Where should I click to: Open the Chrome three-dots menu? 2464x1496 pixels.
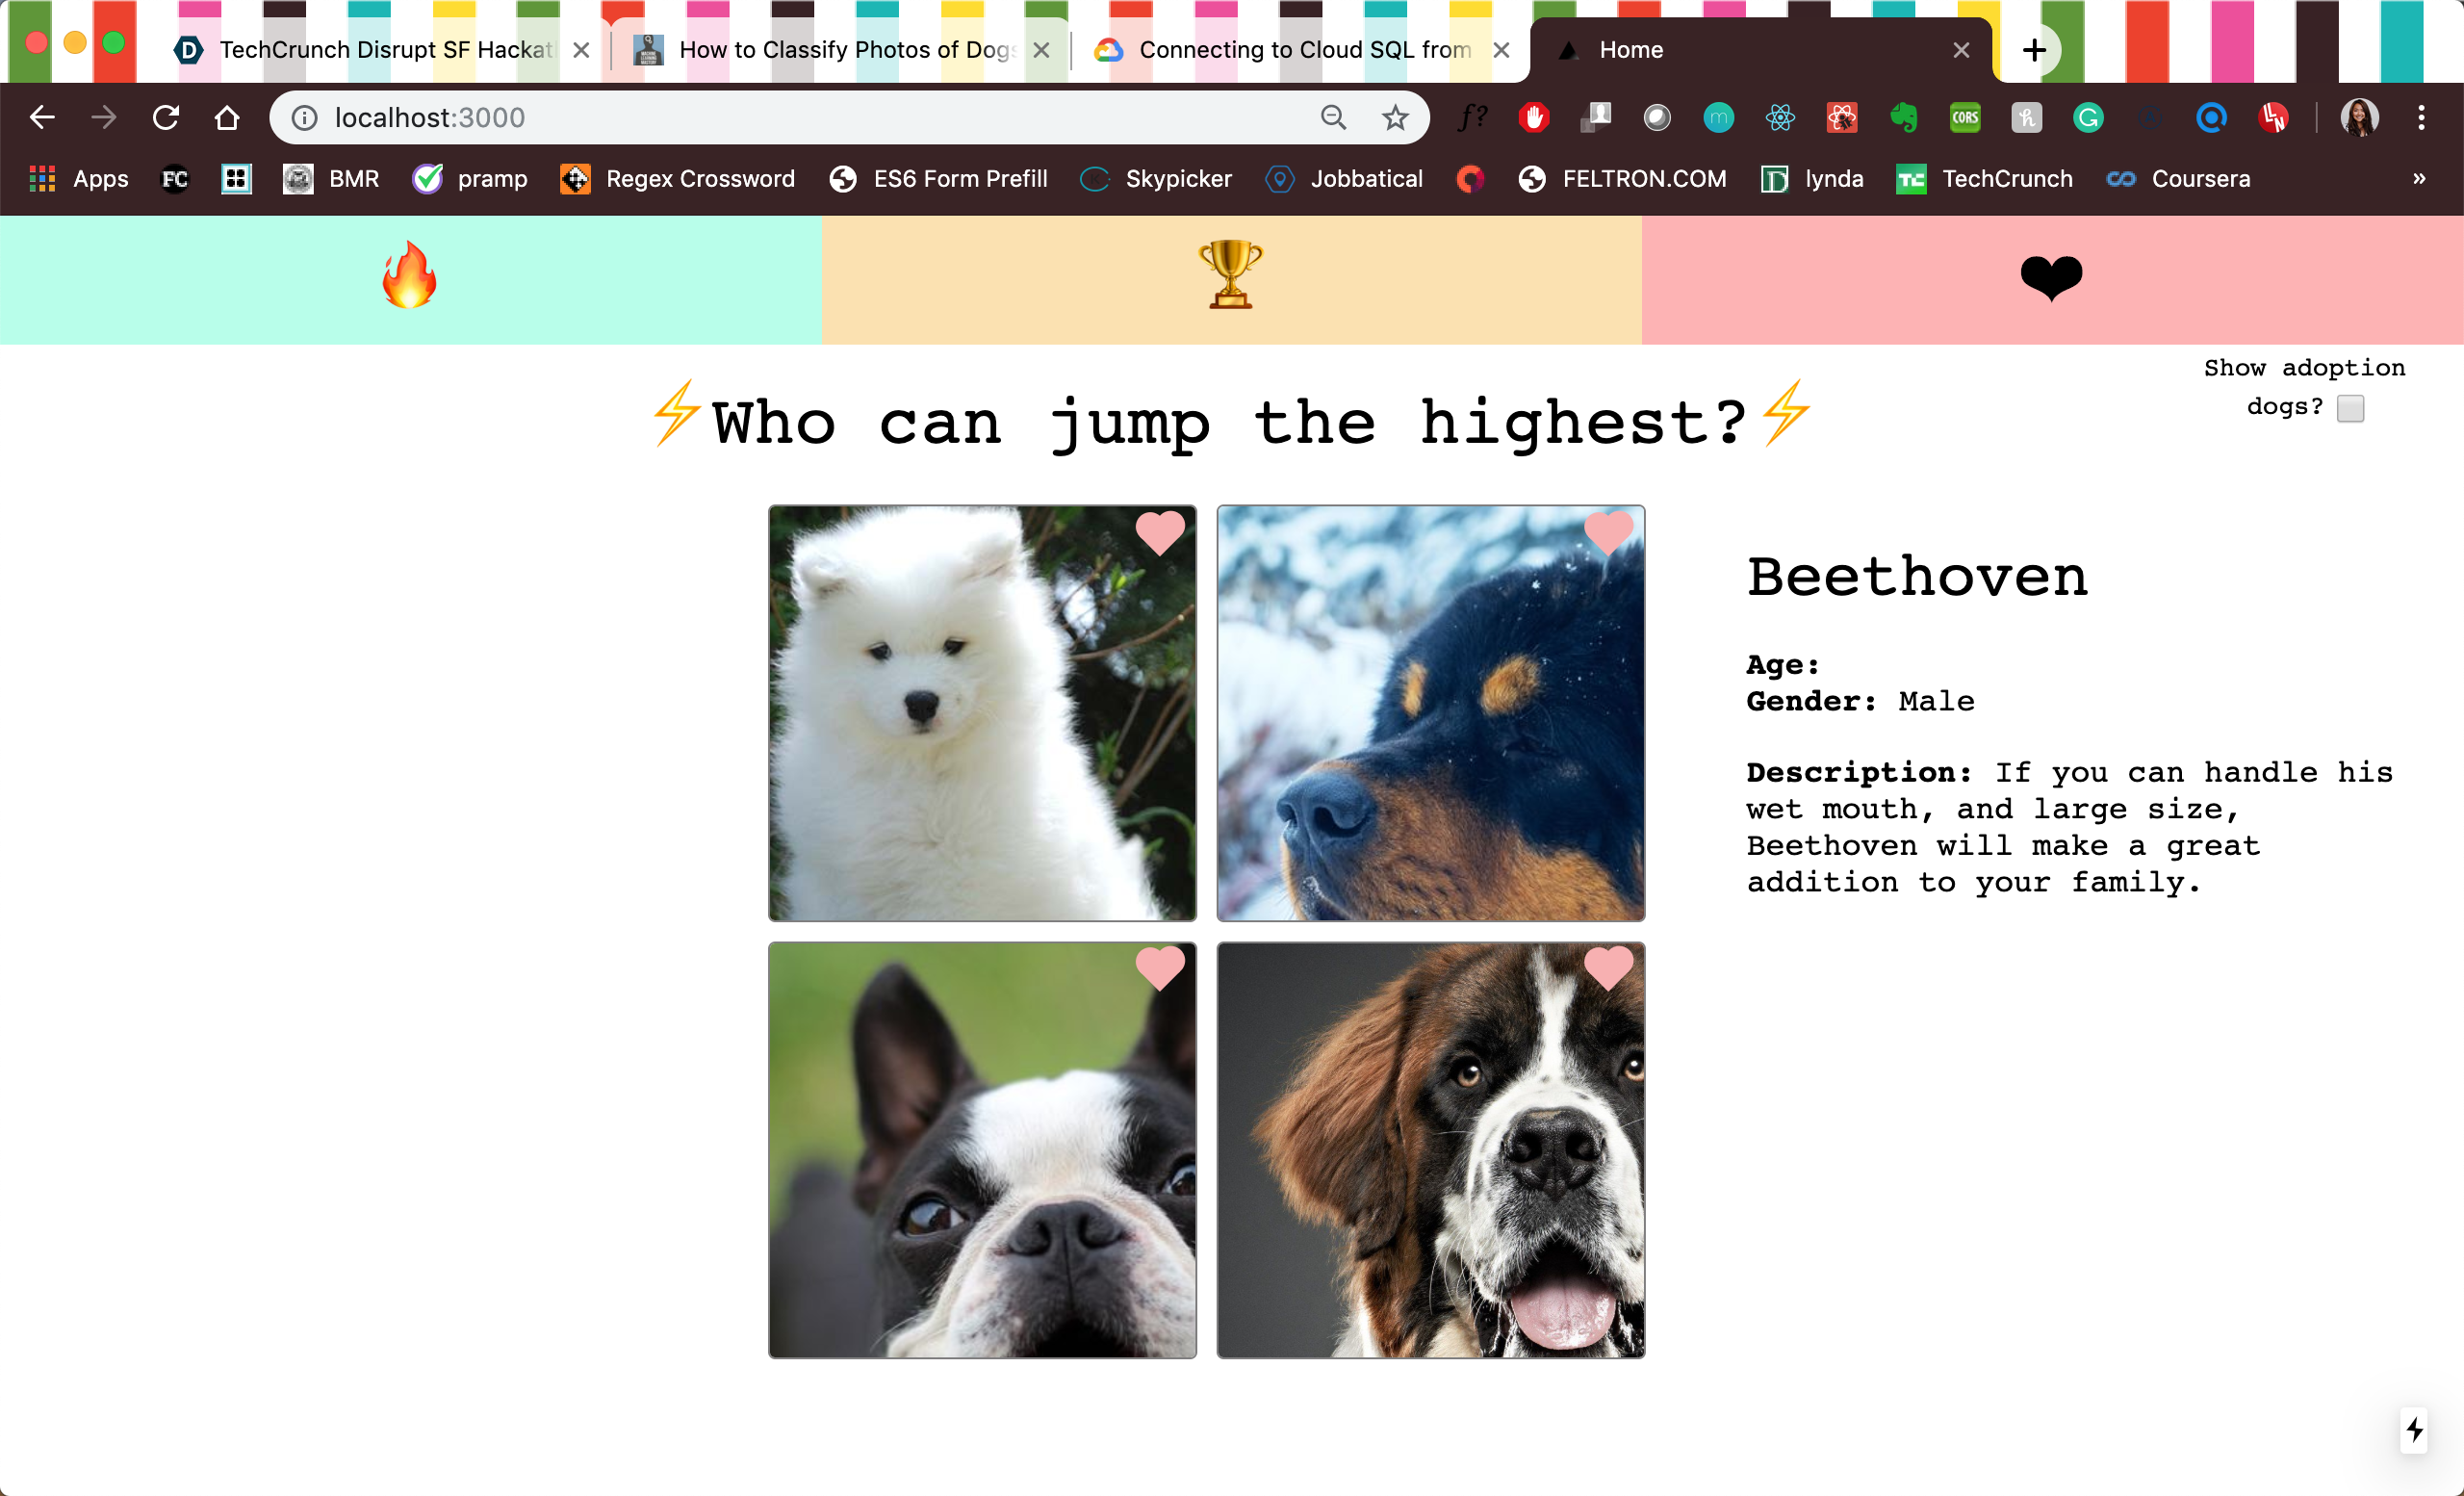coord(2421,118)
